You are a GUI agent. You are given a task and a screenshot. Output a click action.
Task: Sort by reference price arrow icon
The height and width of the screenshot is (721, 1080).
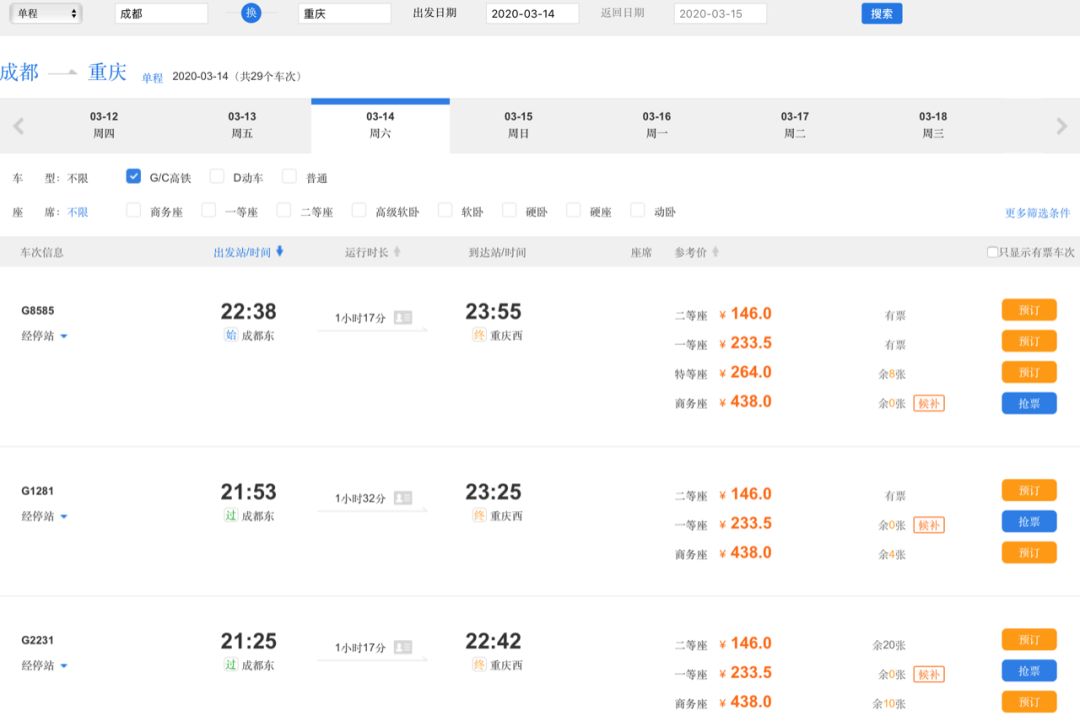(x=715, y=252)
